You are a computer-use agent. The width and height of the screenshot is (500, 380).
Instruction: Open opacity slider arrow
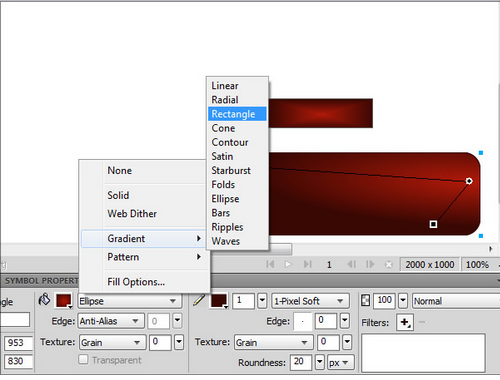pos(403,301)
